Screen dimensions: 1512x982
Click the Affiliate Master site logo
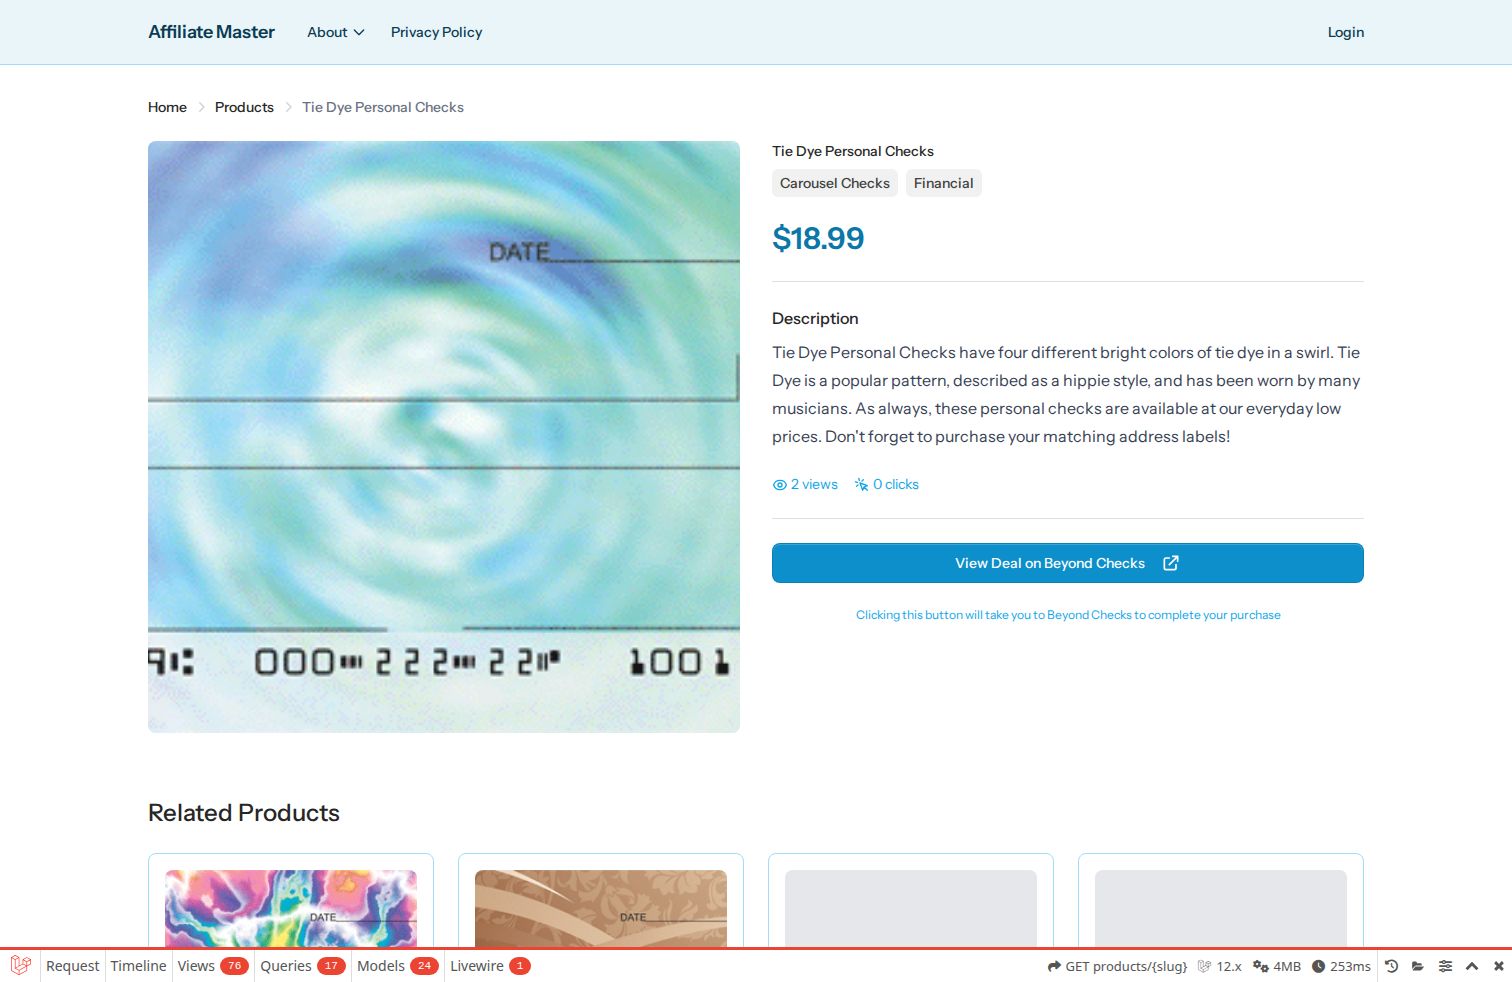(211, 32)
